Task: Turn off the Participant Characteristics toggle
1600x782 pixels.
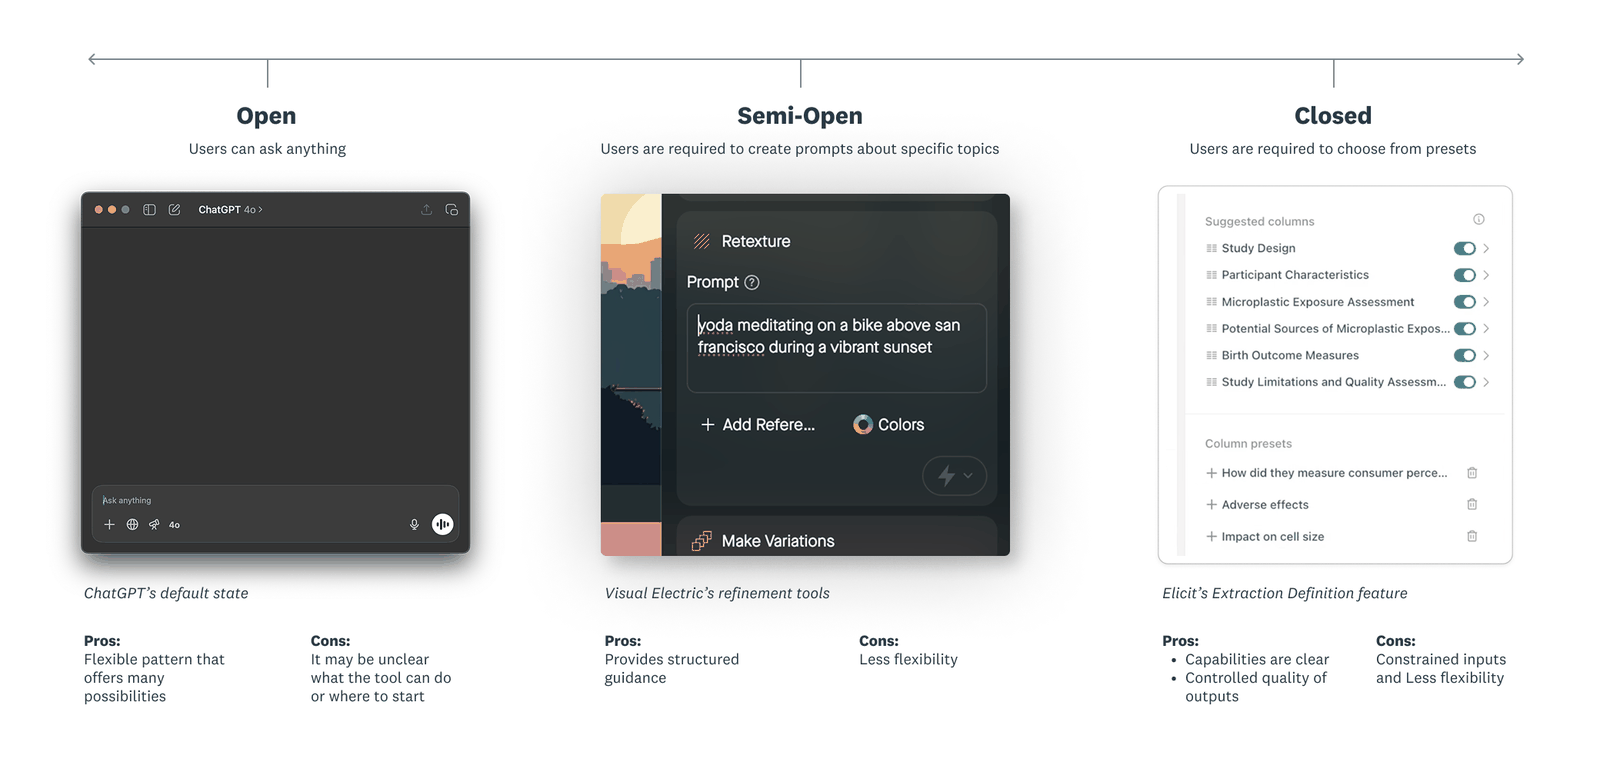Action: [x=1465, y=275]
